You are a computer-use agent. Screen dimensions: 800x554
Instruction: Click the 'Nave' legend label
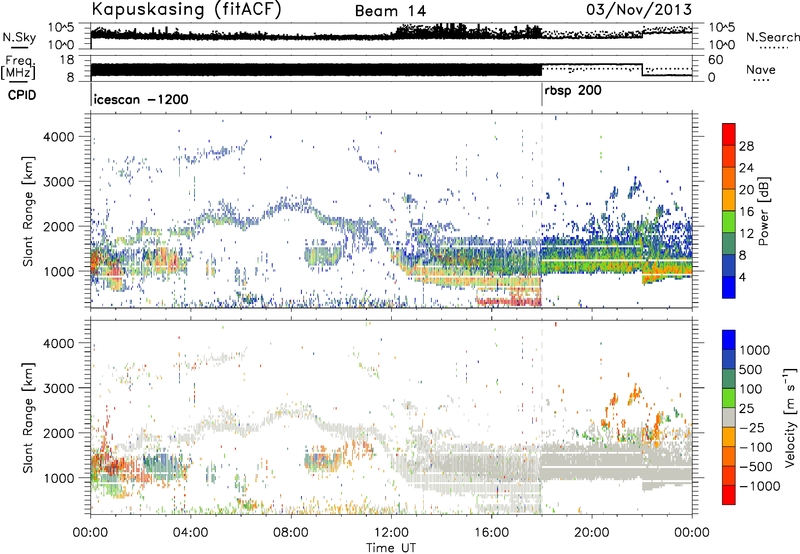[761, 69]
